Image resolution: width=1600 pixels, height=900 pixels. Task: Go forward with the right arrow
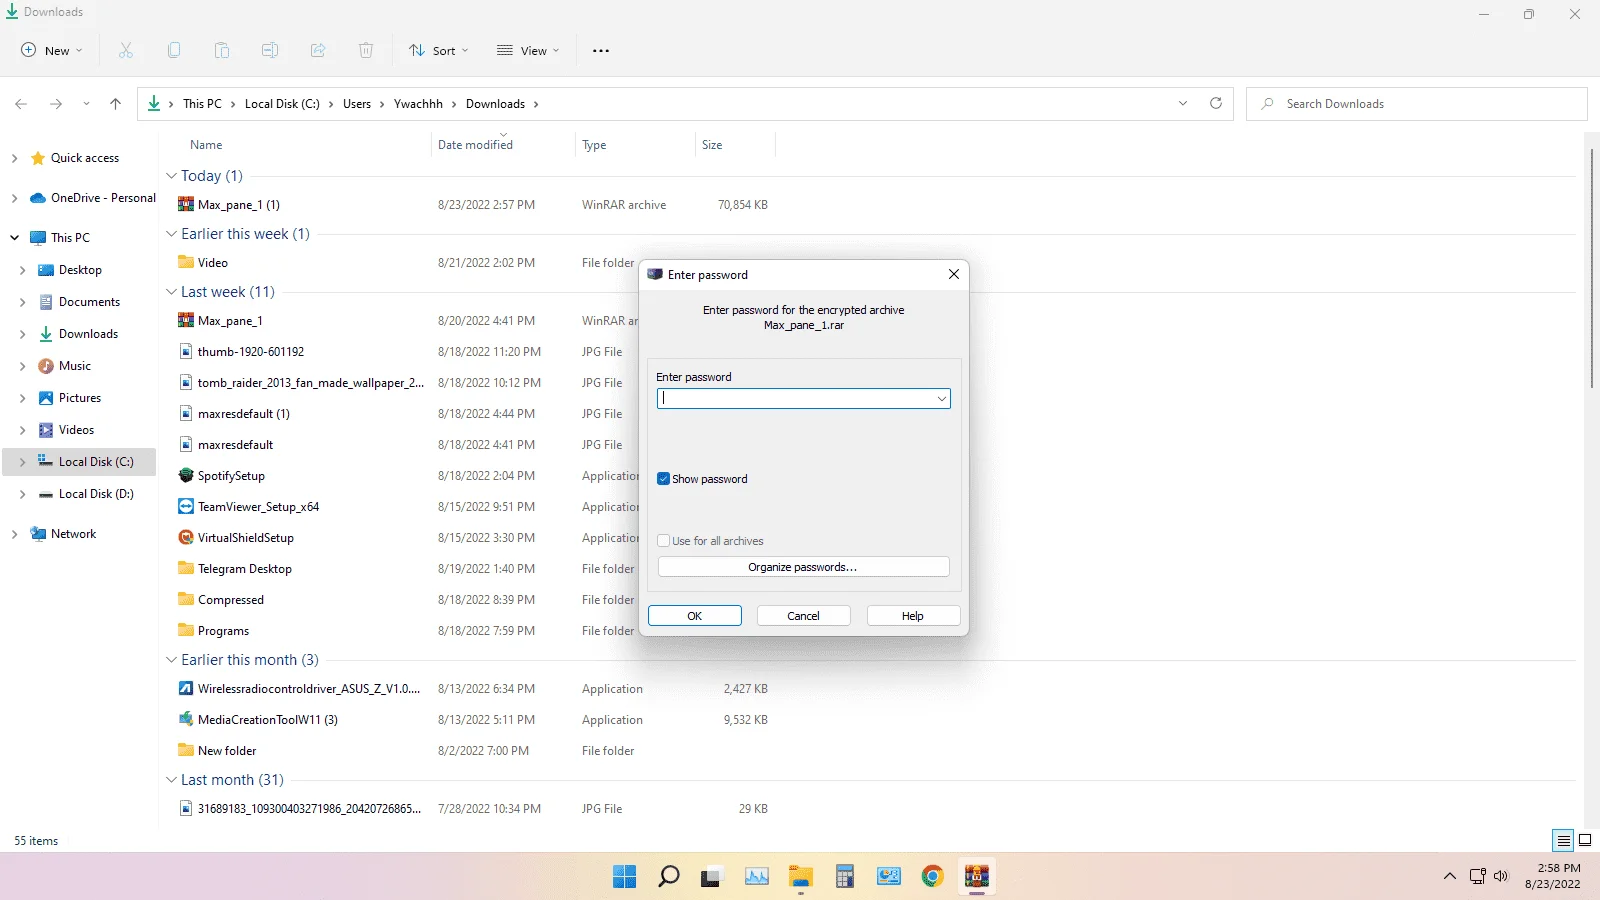click(x=56, y=104)
